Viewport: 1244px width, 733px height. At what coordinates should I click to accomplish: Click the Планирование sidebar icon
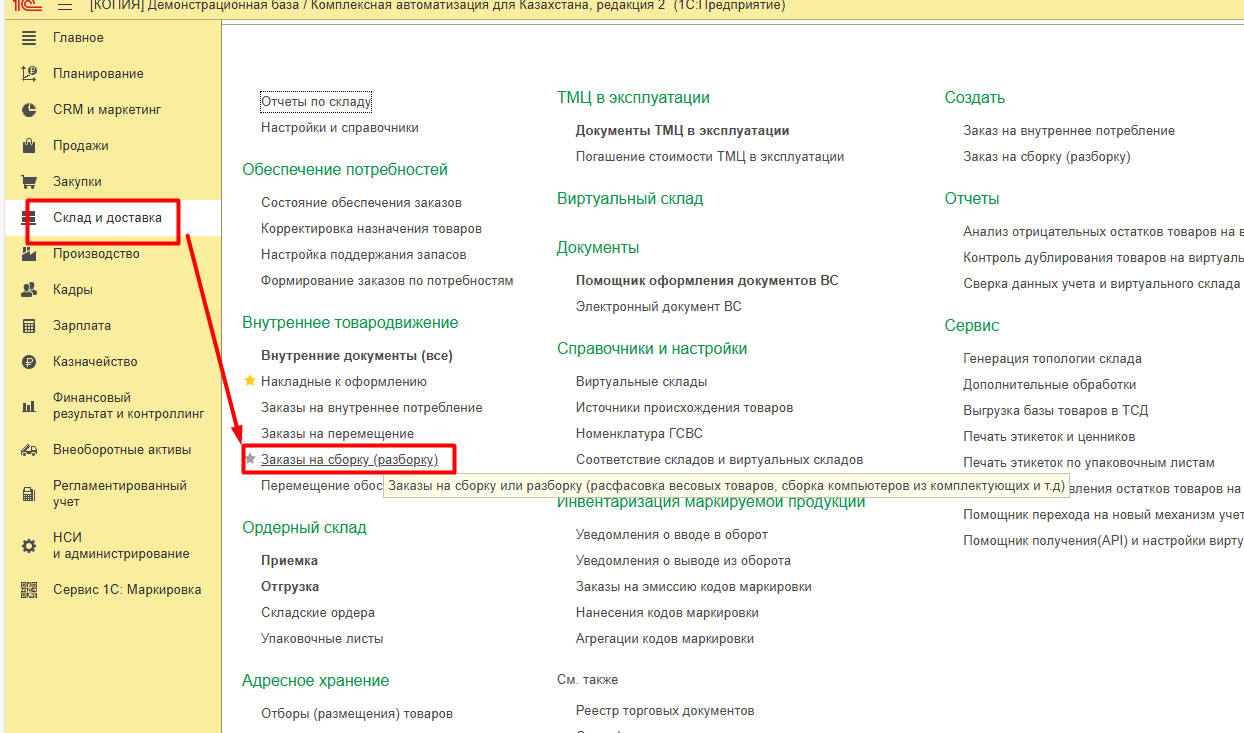point(29,74)
